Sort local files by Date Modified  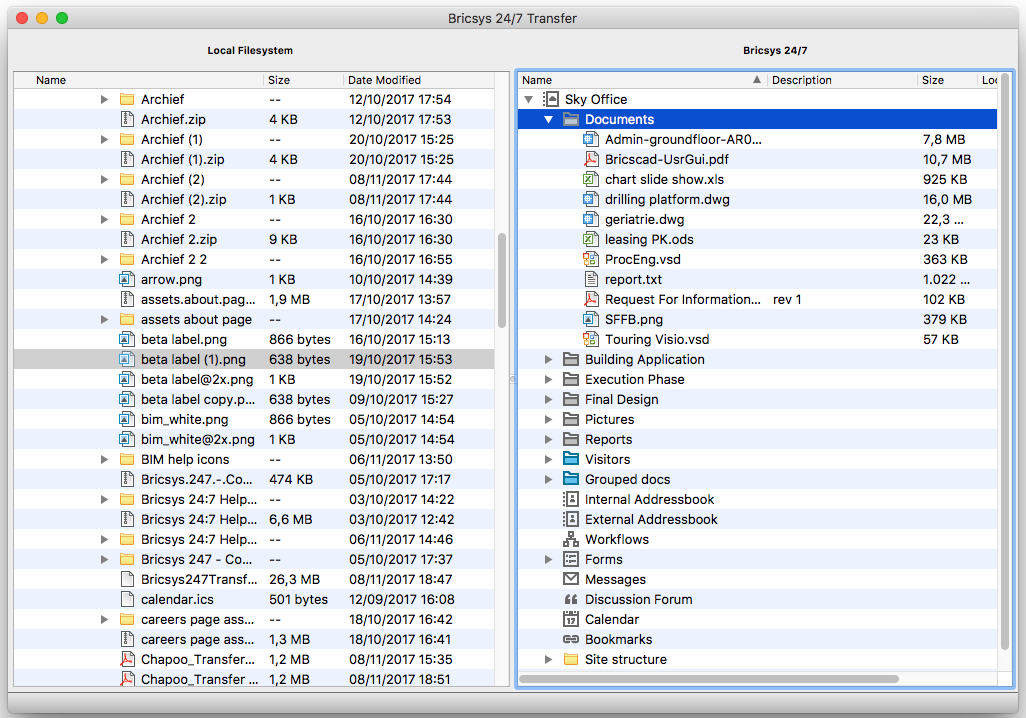(x=419, y=80)
